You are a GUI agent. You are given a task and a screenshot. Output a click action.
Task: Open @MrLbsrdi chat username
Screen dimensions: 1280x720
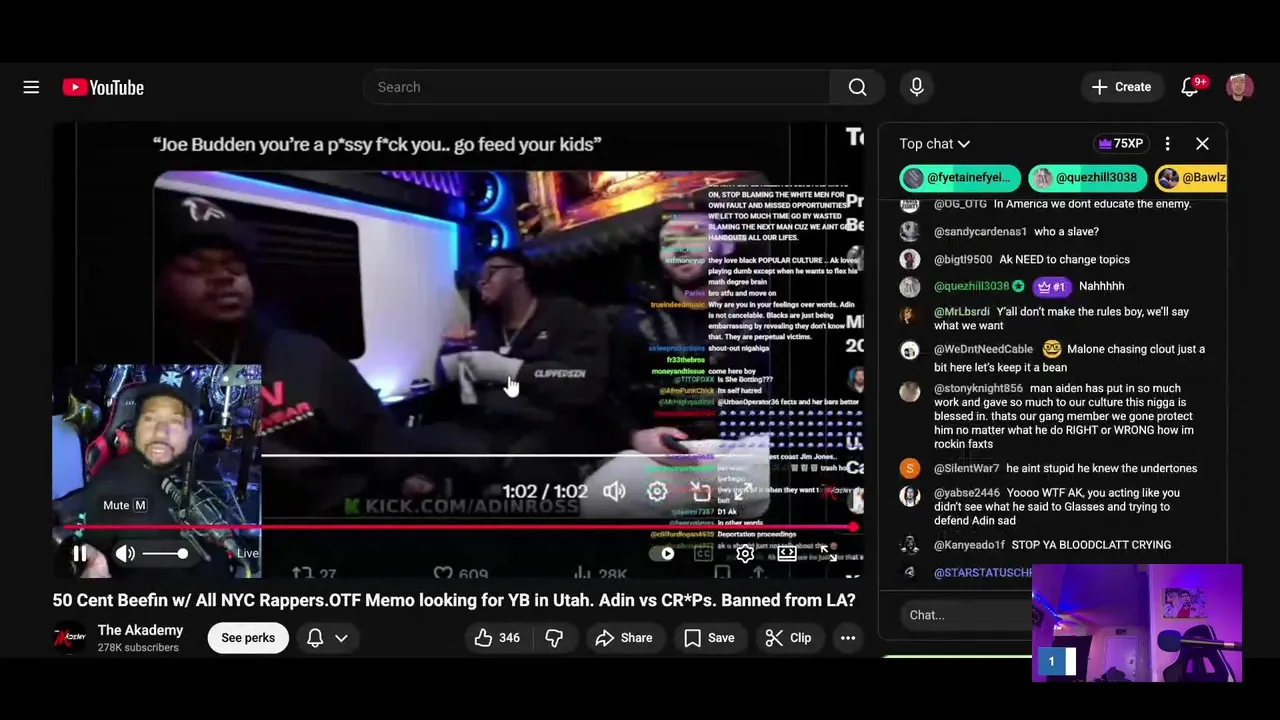961,312
